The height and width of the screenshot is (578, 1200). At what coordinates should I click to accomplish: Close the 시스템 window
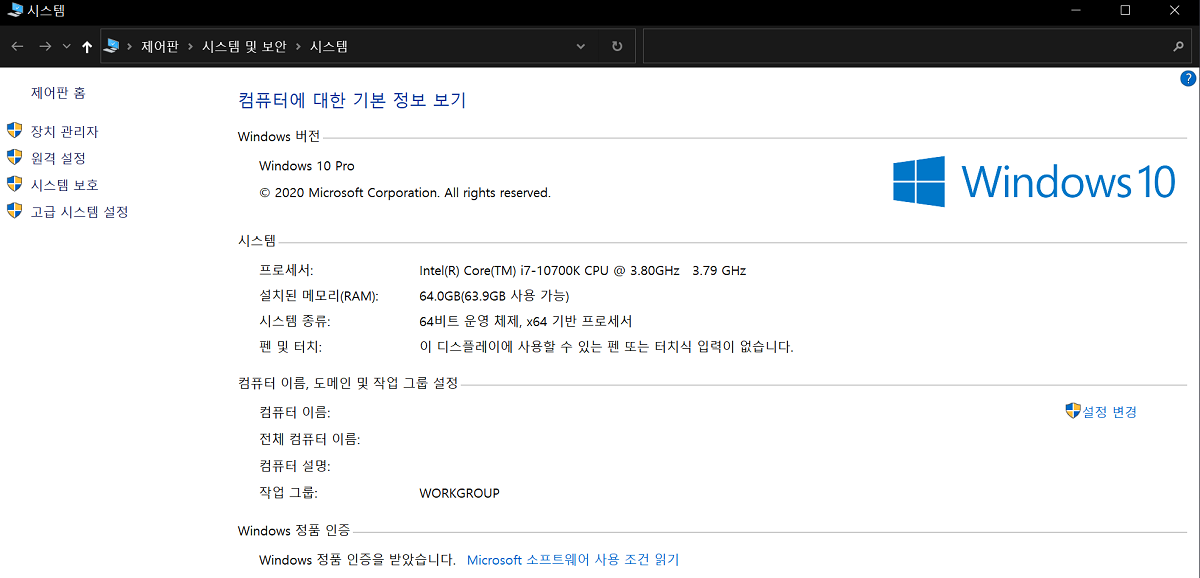tap(1173, 10)
